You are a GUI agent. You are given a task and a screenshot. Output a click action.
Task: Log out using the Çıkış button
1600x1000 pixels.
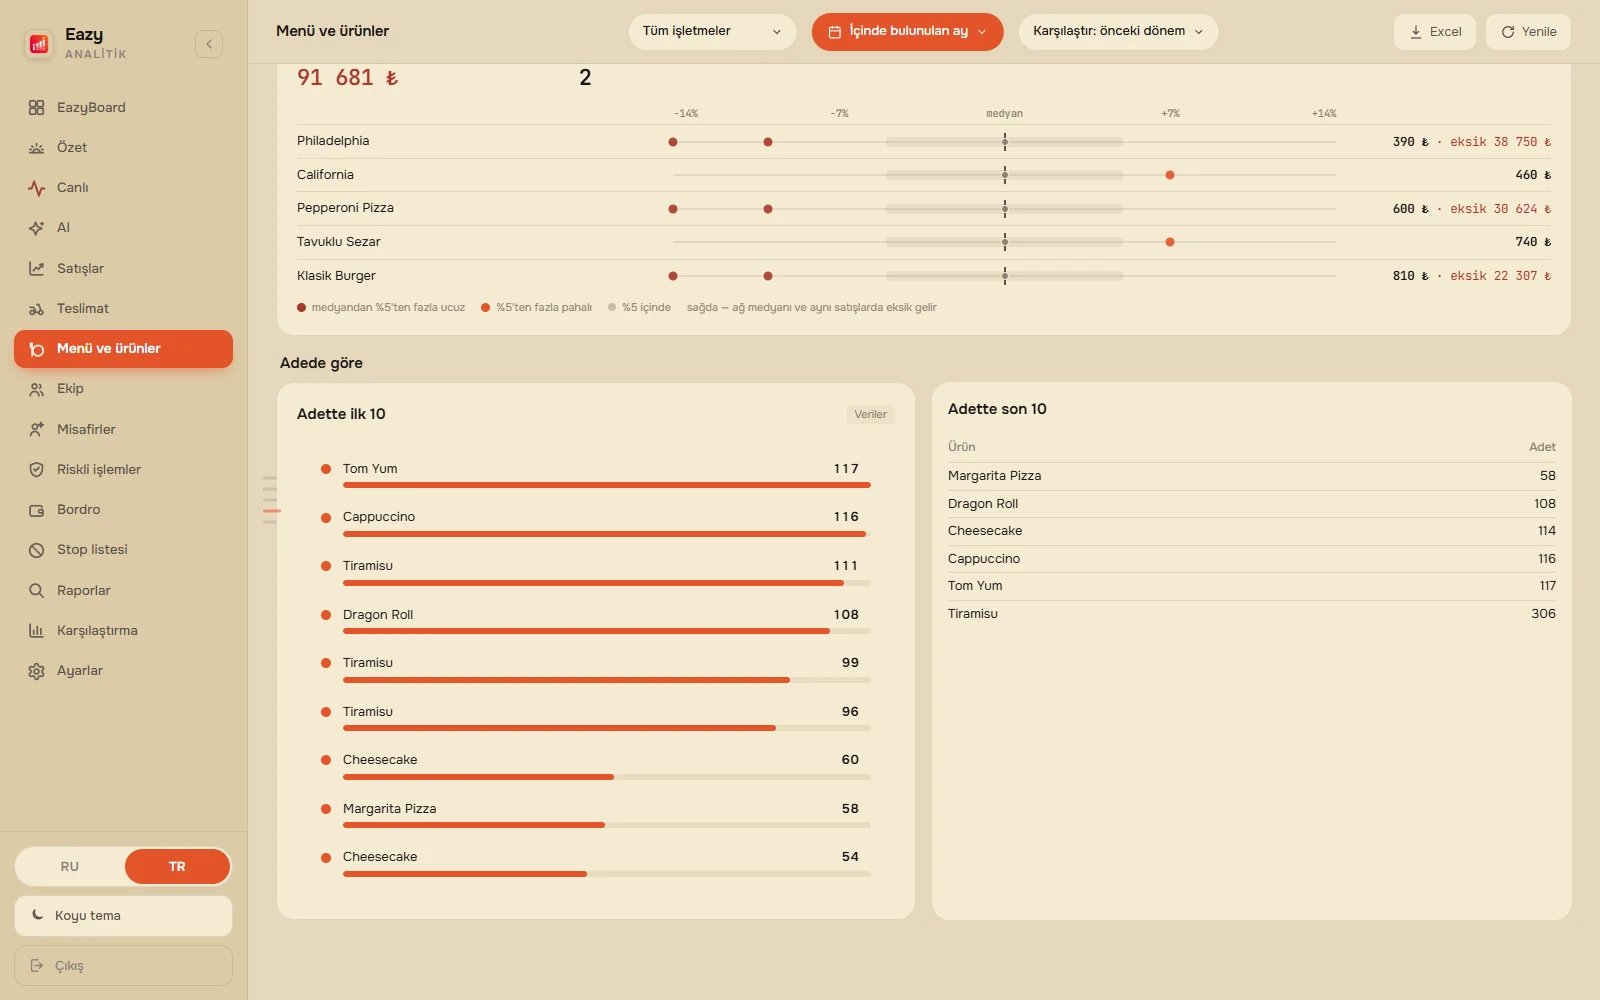[123, 966]
